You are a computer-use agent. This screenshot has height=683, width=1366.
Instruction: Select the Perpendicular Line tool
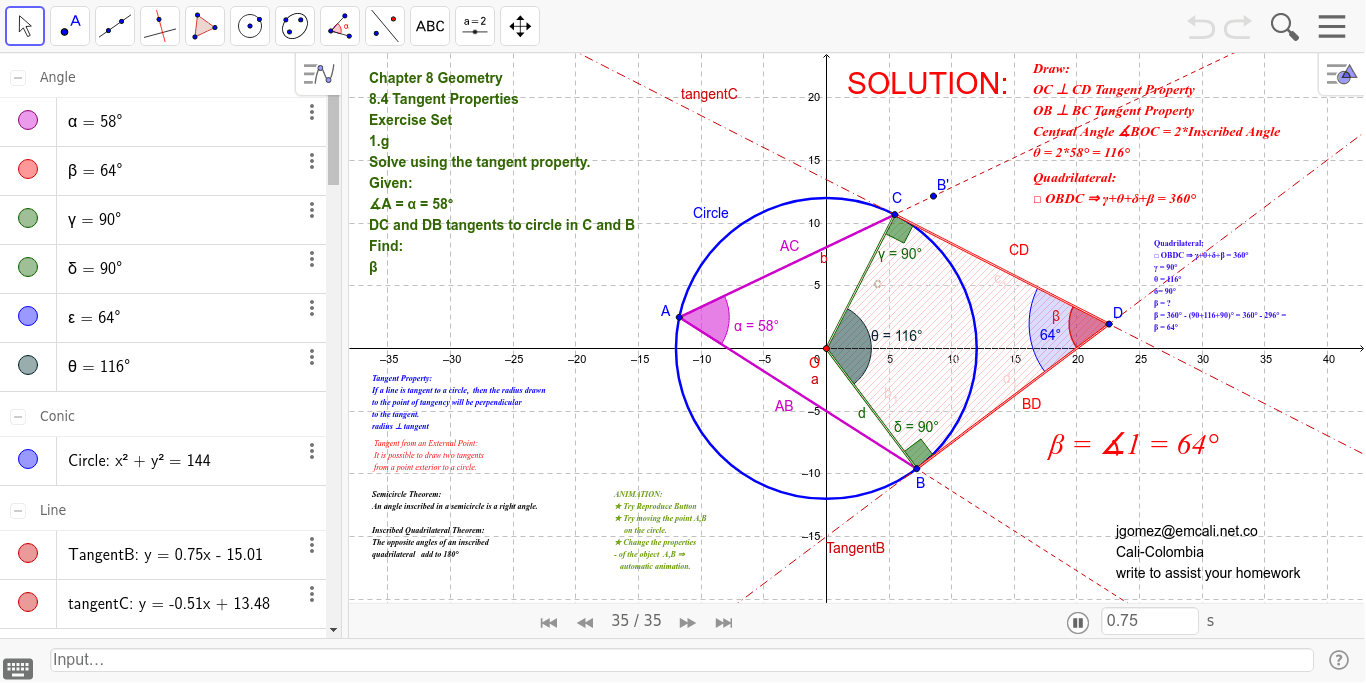160,26
